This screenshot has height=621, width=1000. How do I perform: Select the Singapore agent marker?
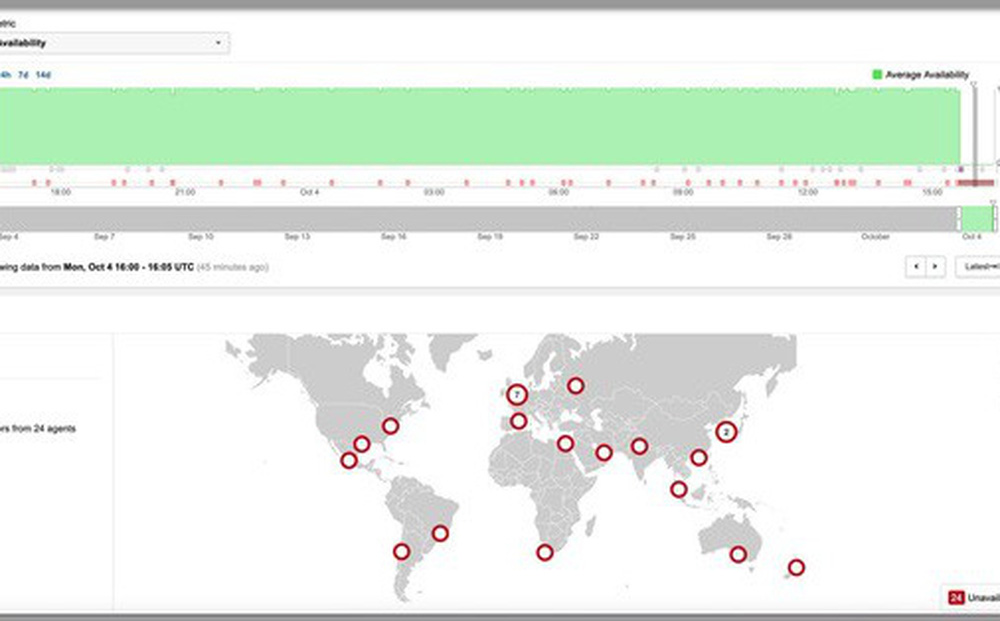coord(679,489)
